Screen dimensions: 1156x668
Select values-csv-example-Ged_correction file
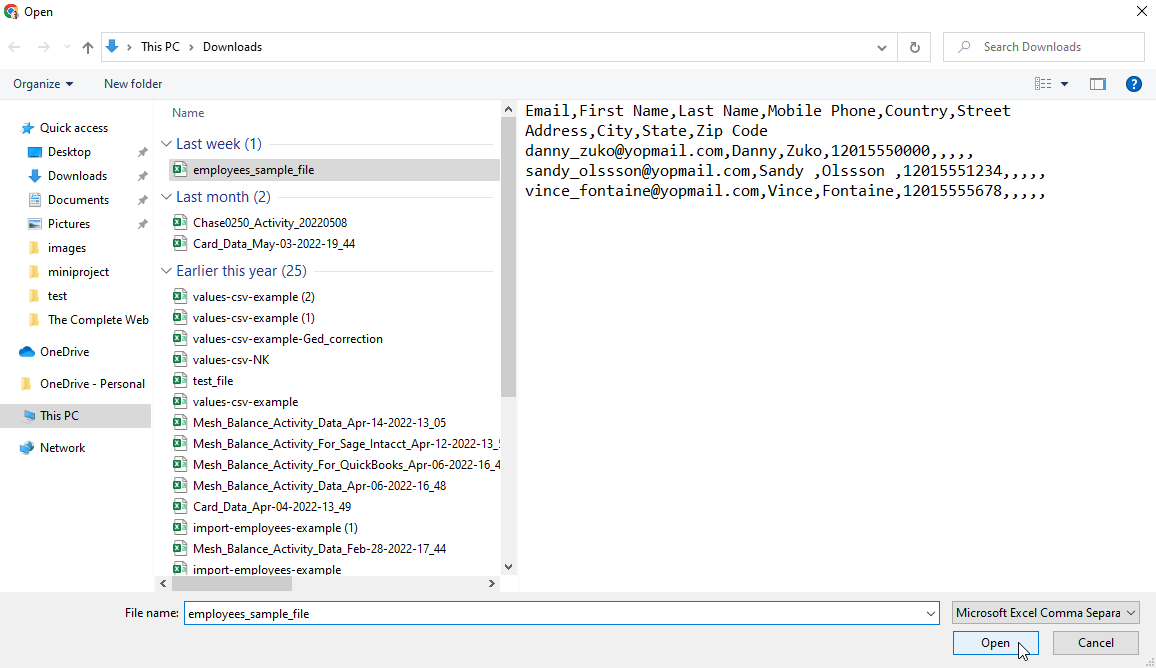[288, 338]
